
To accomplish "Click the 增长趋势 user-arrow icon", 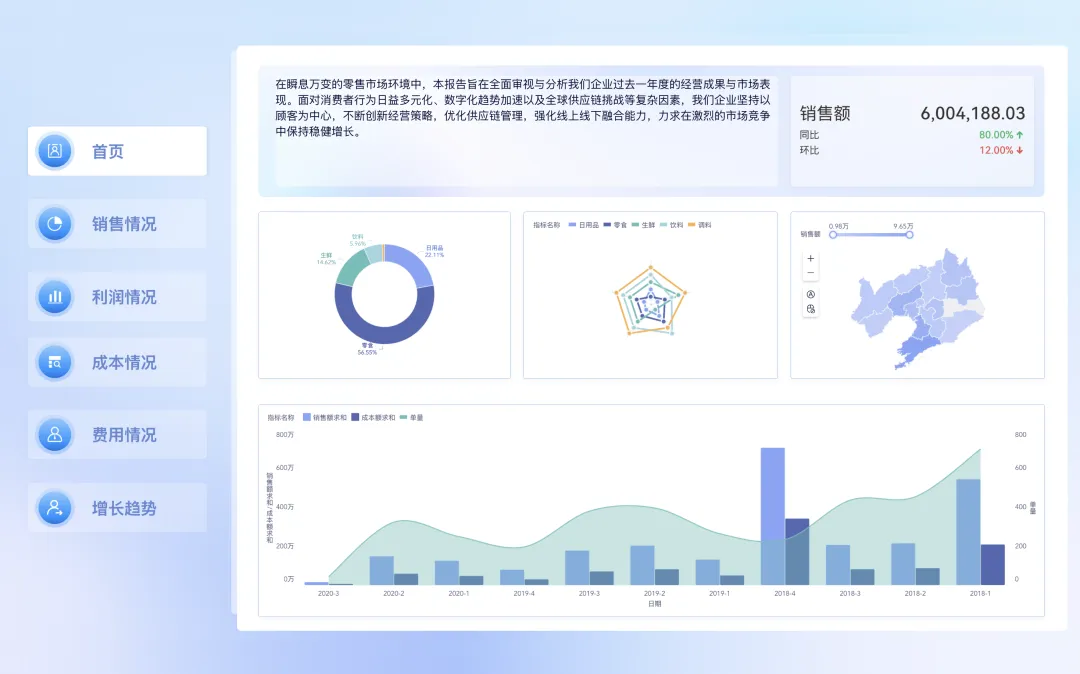I will [54, 508].
